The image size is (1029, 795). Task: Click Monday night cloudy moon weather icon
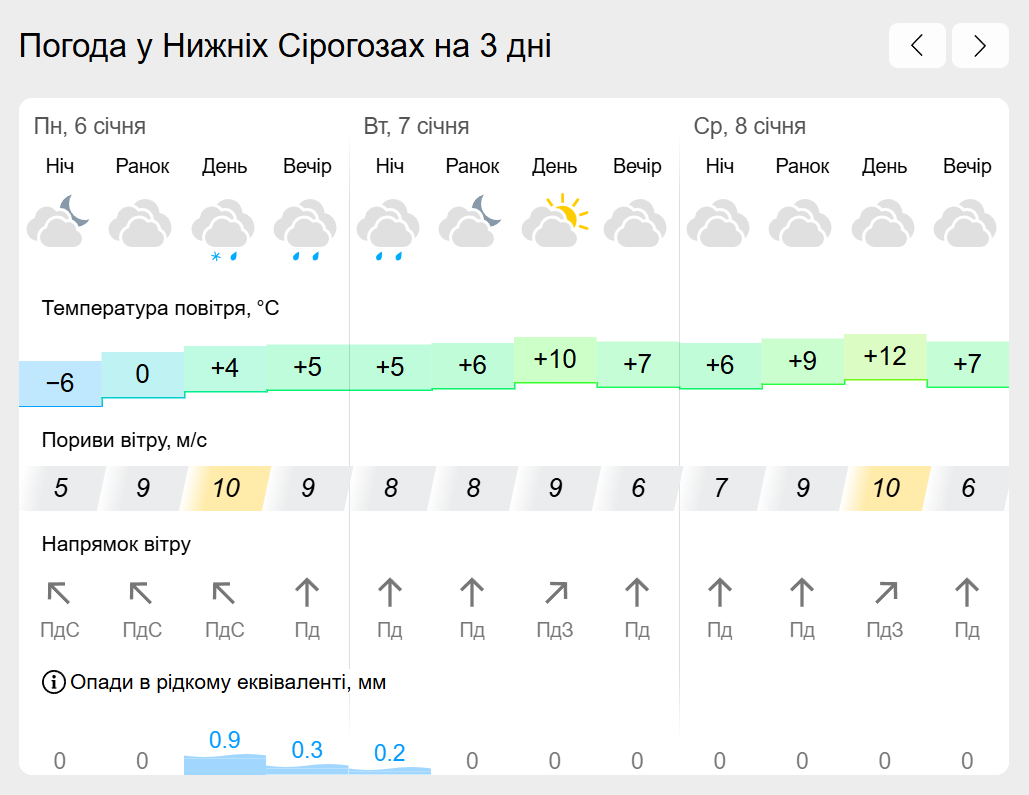[58, 222]
